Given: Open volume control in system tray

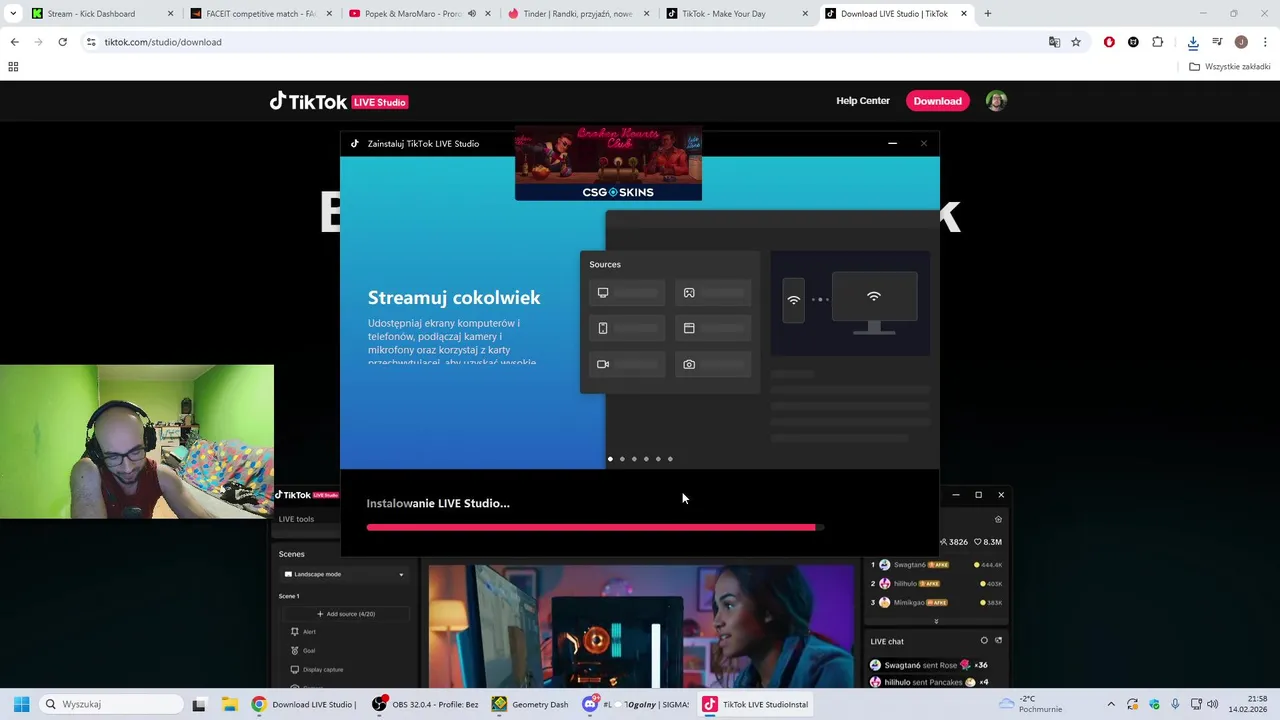Looking at the screenshot, I should [1213, 704].
